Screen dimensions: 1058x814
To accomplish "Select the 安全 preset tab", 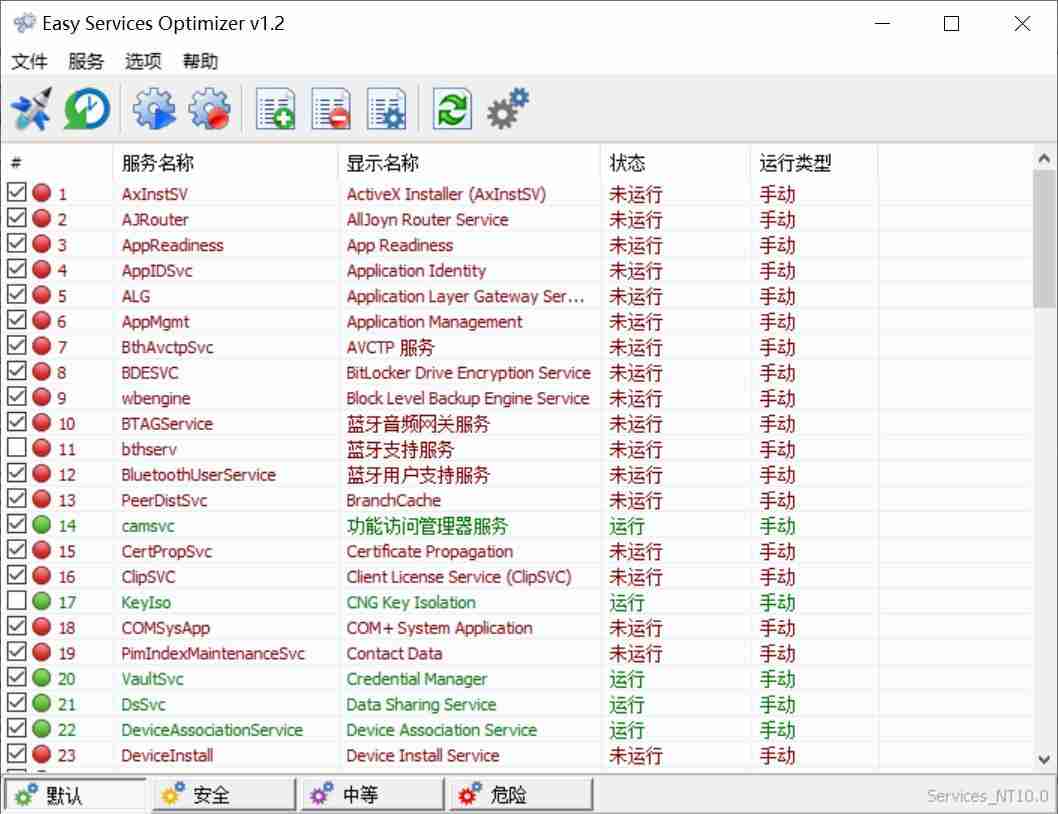I will point(223,795).
